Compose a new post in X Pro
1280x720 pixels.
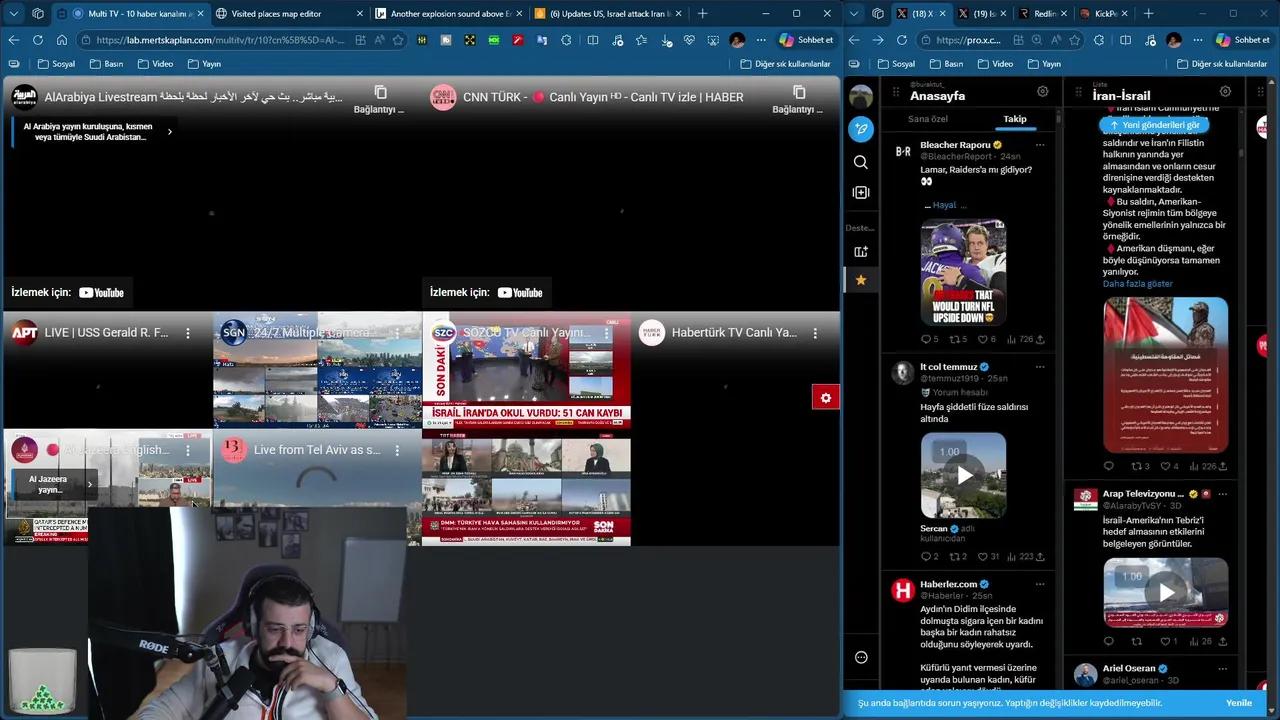[x=861, y=129]
